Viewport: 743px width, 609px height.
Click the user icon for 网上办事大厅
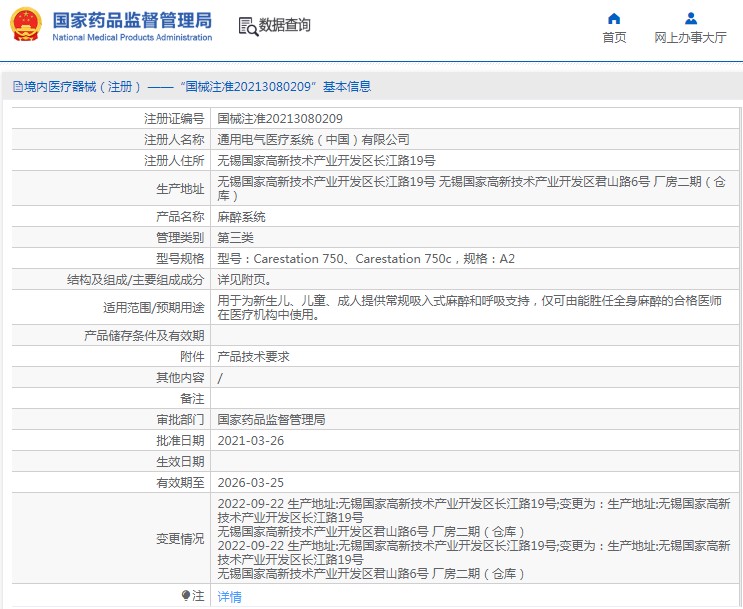pos(691,18)
